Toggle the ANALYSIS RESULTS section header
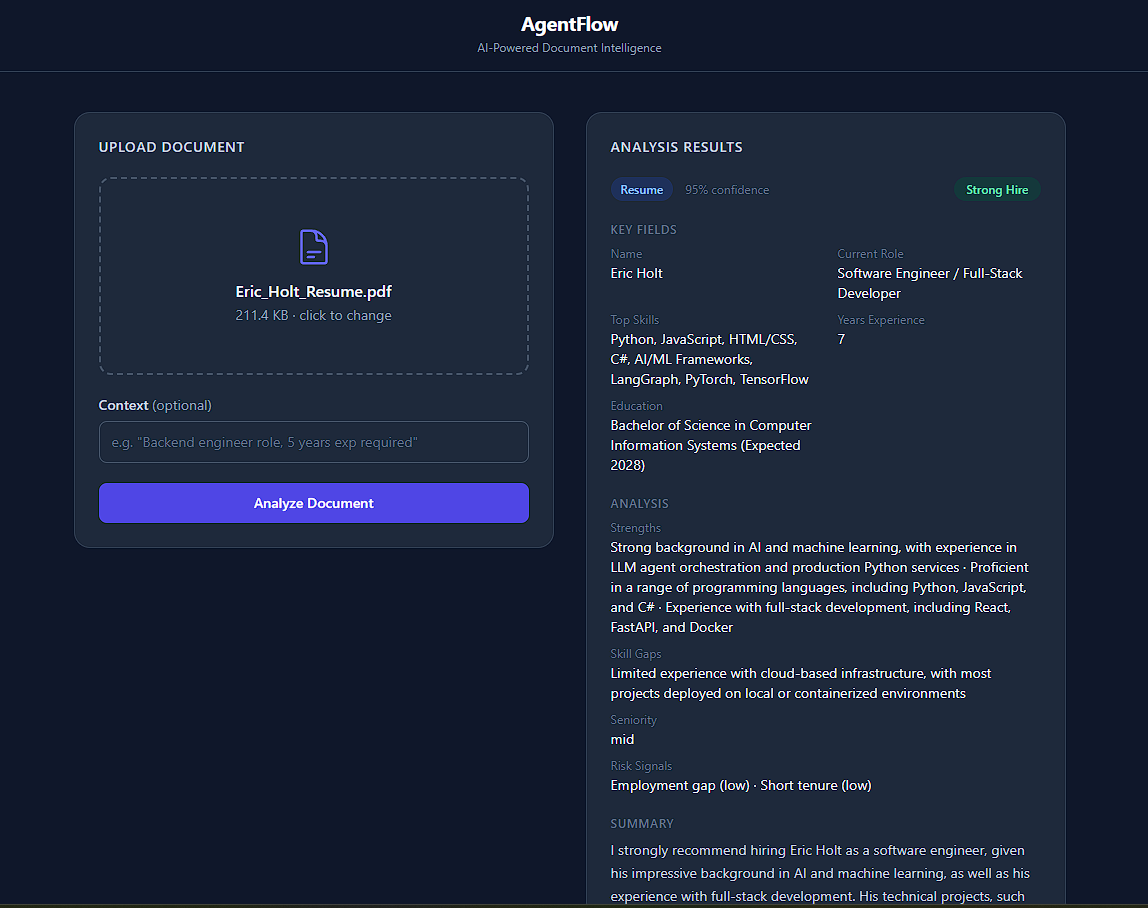 click(x=675, y=146)
